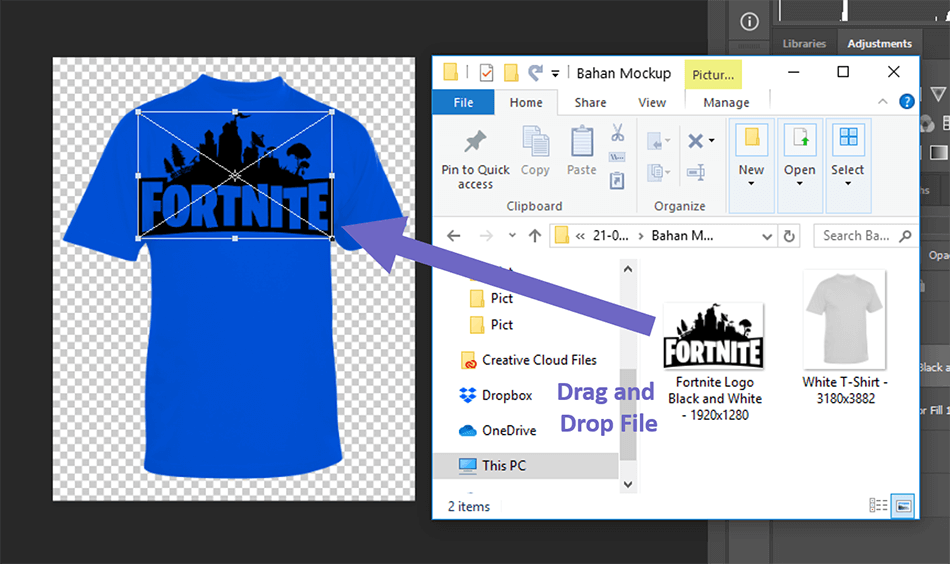
Task: Switch to Photoshop Libraries panel tab
Action: [804, 44]
